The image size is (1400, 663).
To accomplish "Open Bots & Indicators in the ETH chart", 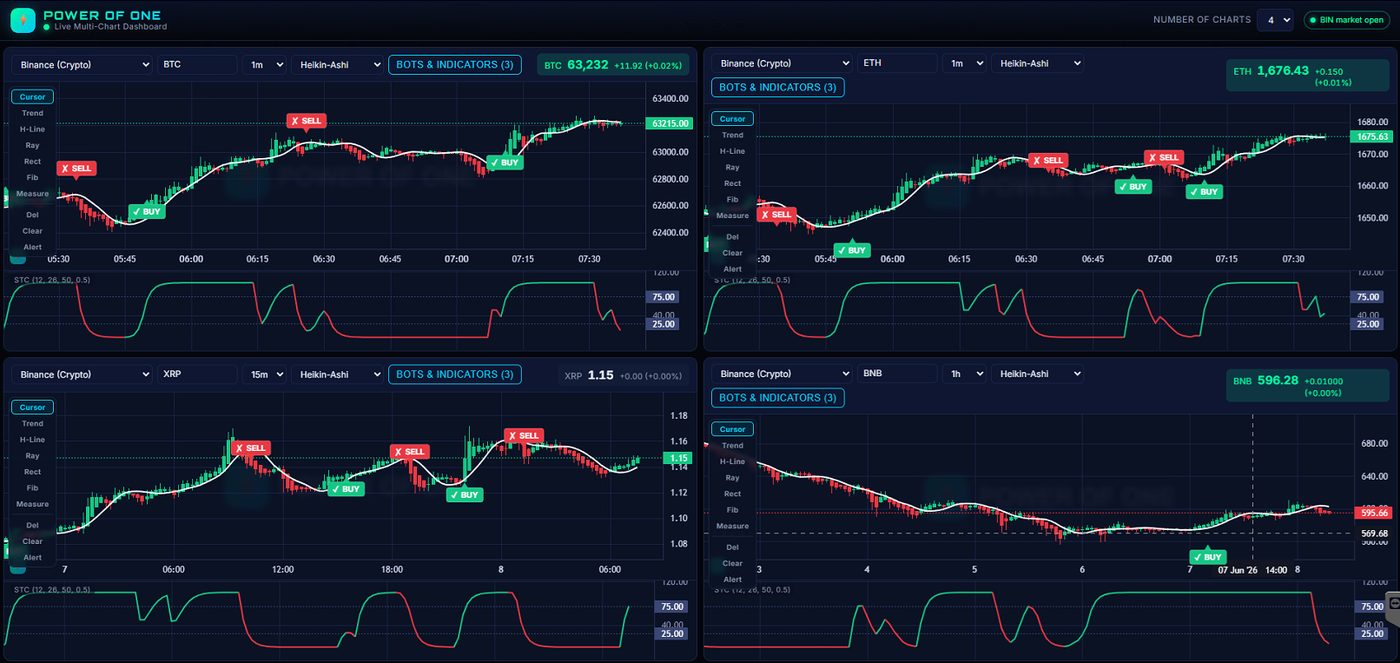I will (777, 87).
